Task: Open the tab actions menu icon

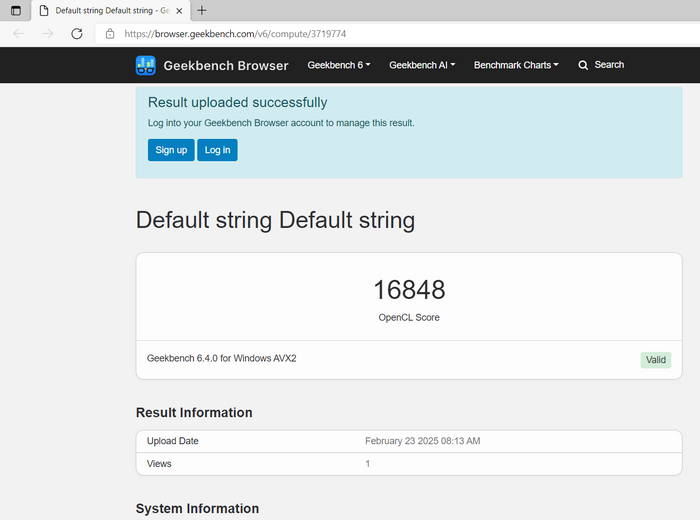Action: (x=15, y=10)
